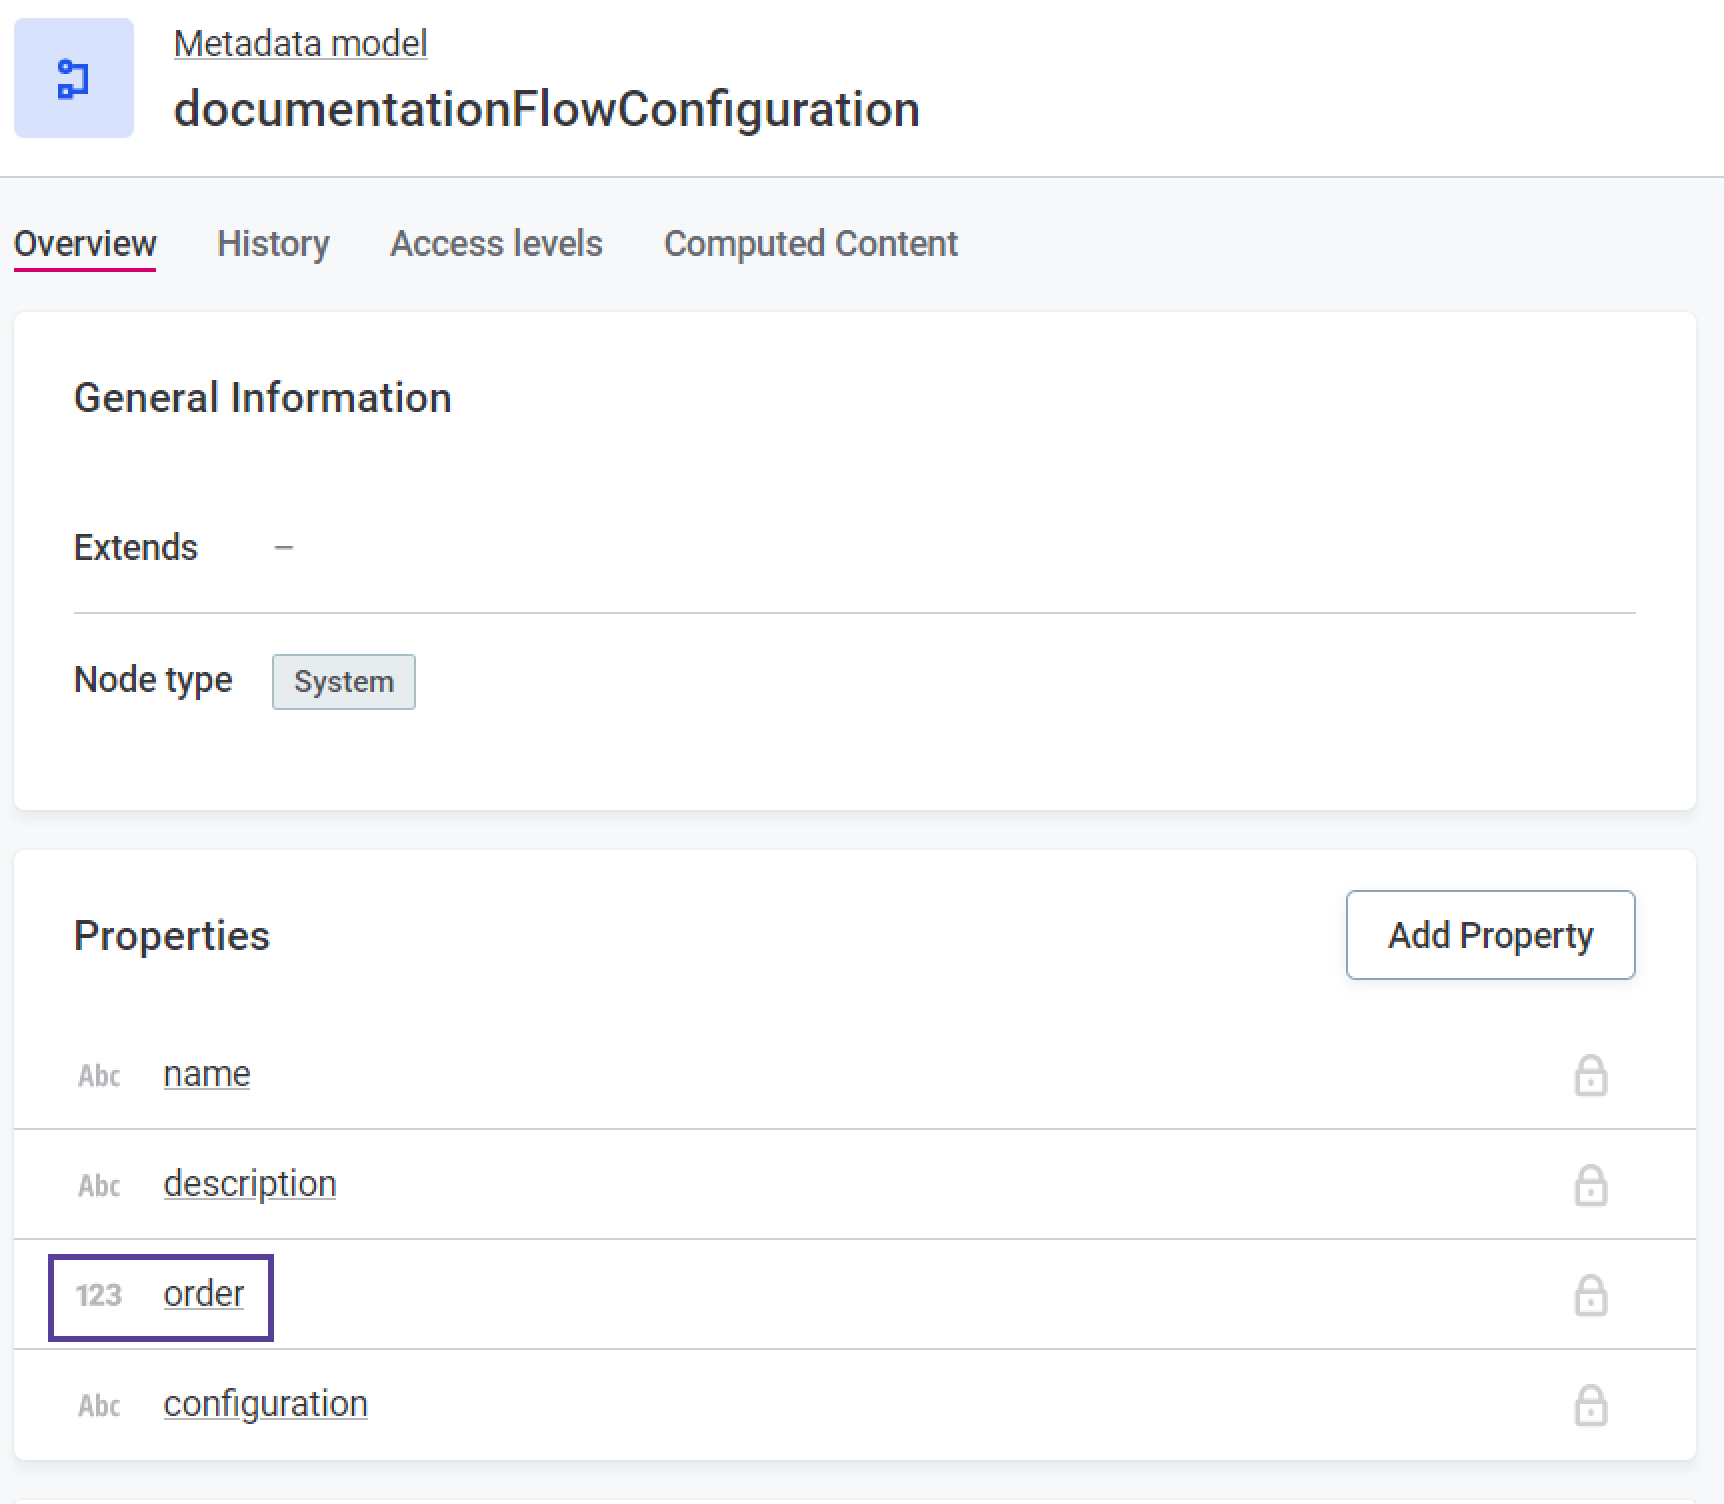Open the name property link
This screenshot has height=1504, width=1724.
207,1074
